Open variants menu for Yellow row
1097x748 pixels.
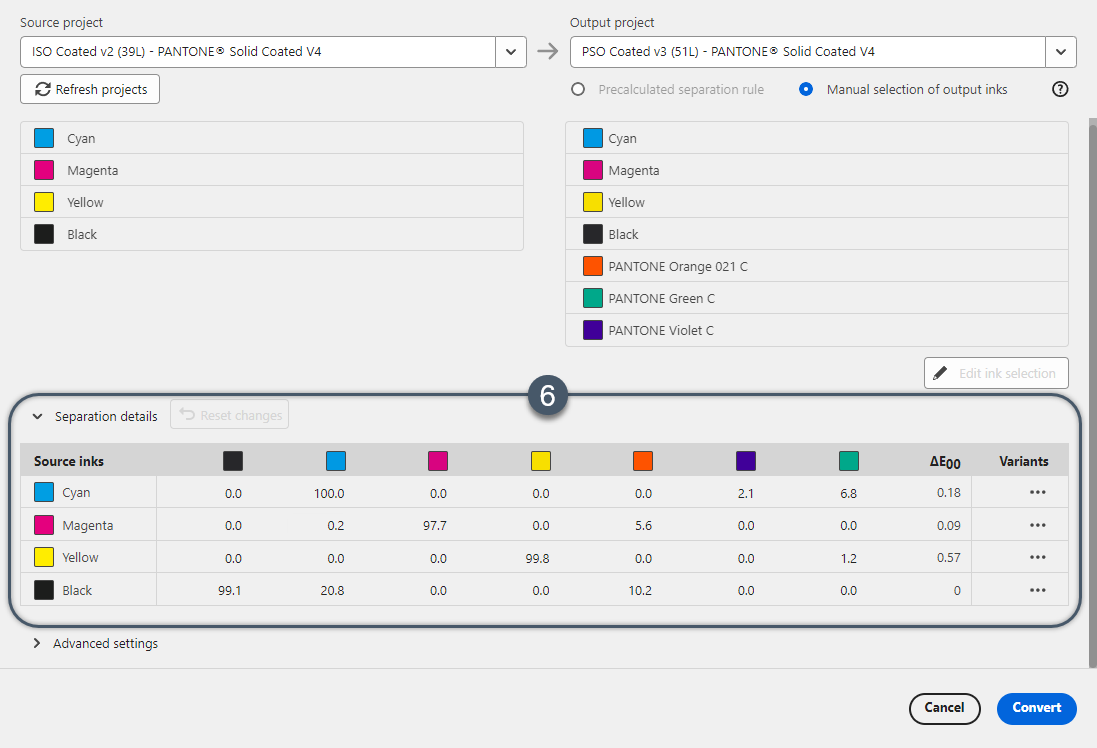(x=1038, y=557)
